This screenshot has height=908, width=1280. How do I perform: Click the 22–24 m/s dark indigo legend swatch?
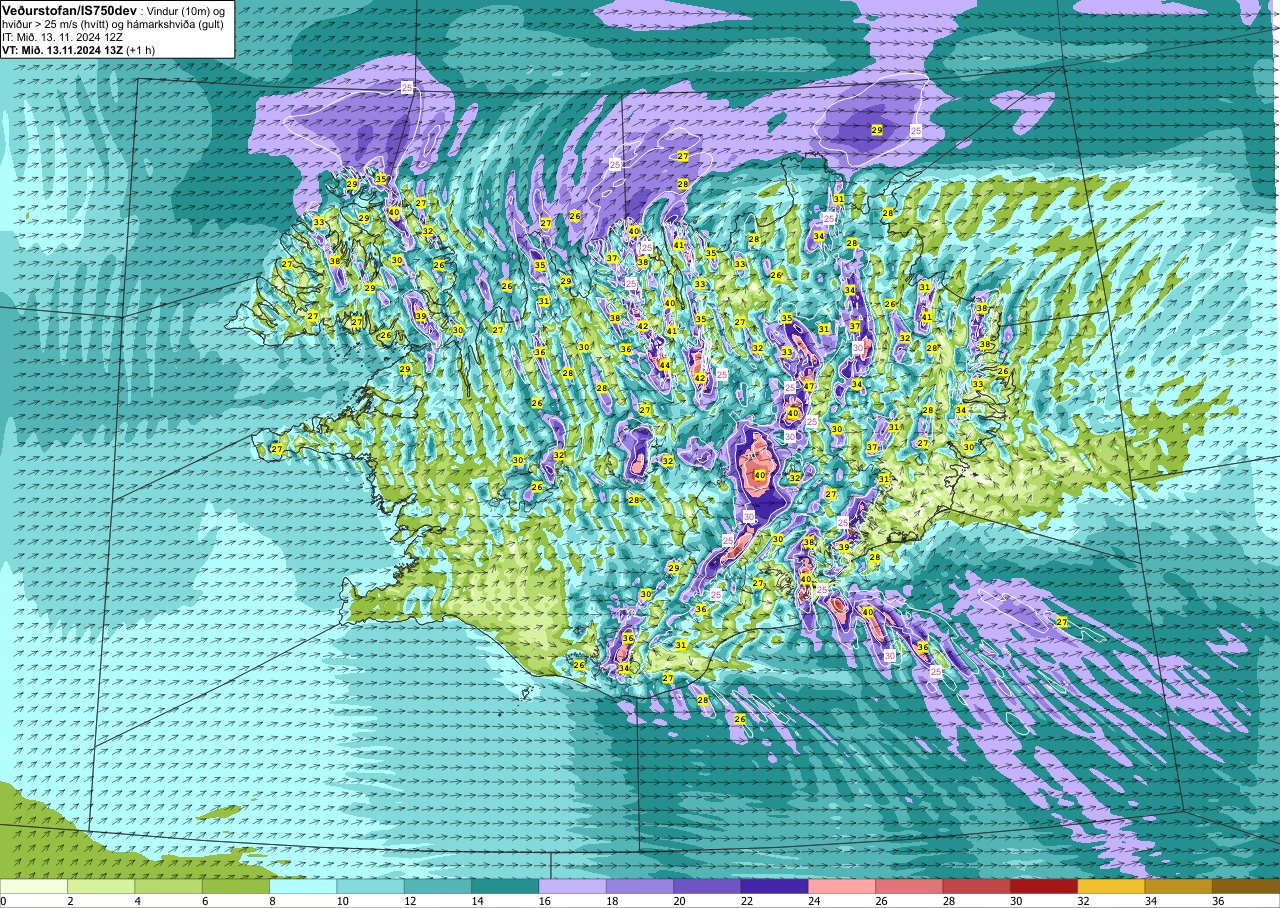[x=774, y=886]
